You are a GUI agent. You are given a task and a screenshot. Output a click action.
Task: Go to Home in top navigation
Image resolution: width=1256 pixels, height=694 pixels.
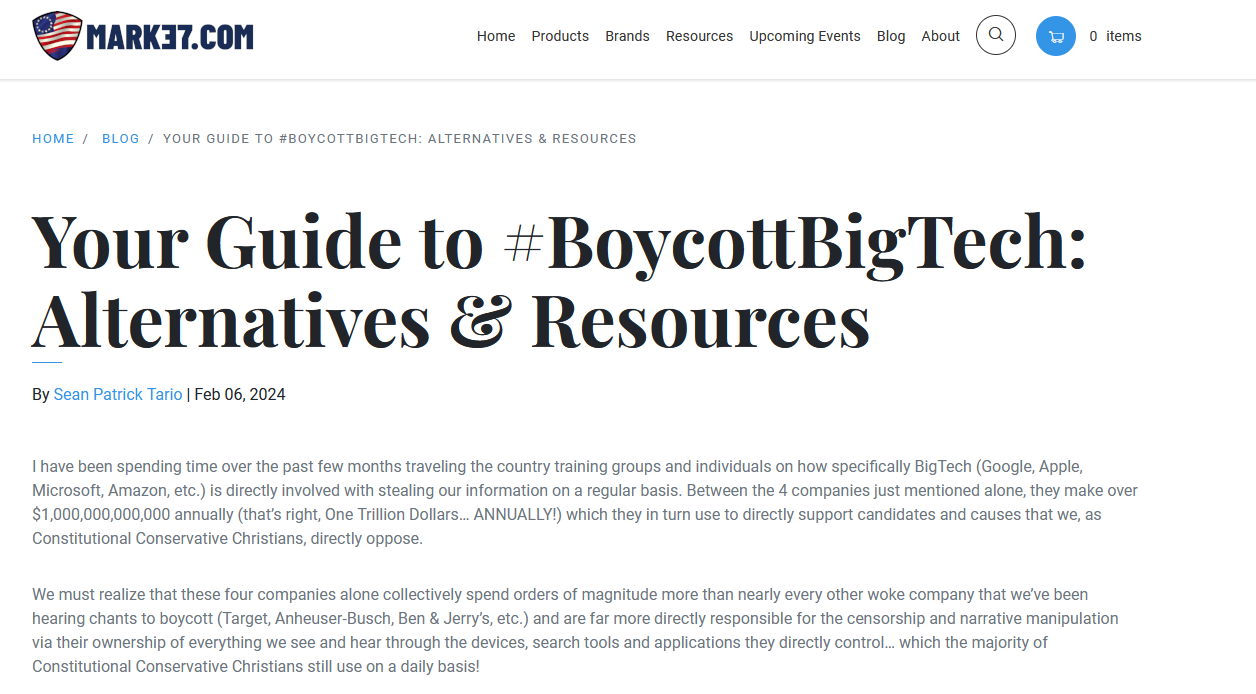(x=496, y=36)
